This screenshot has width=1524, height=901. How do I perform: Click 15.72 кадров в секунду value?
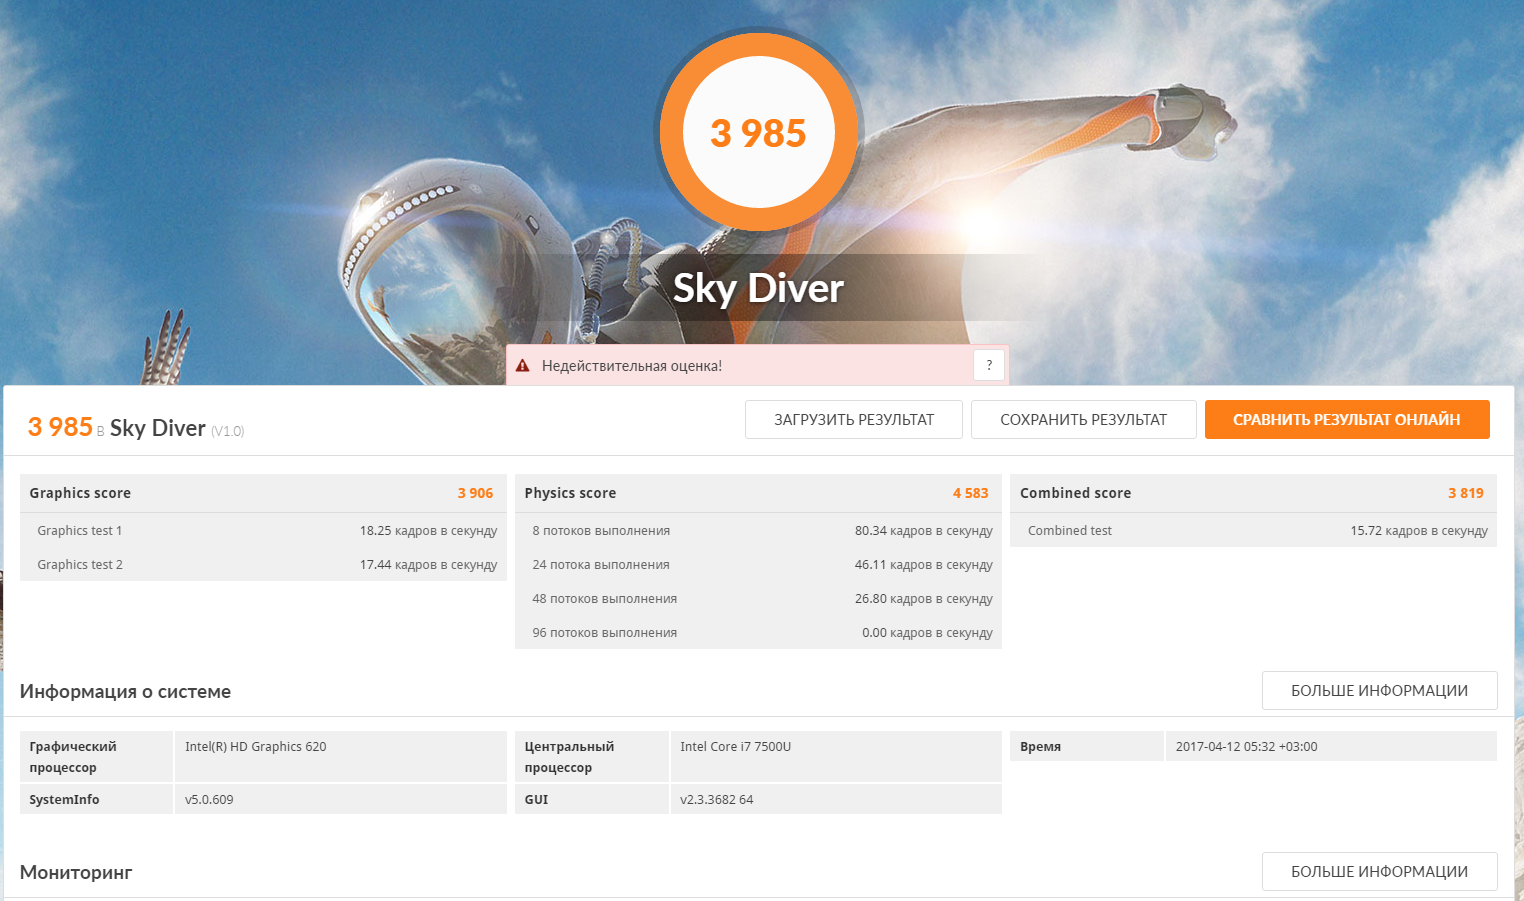coord(1419,531)
